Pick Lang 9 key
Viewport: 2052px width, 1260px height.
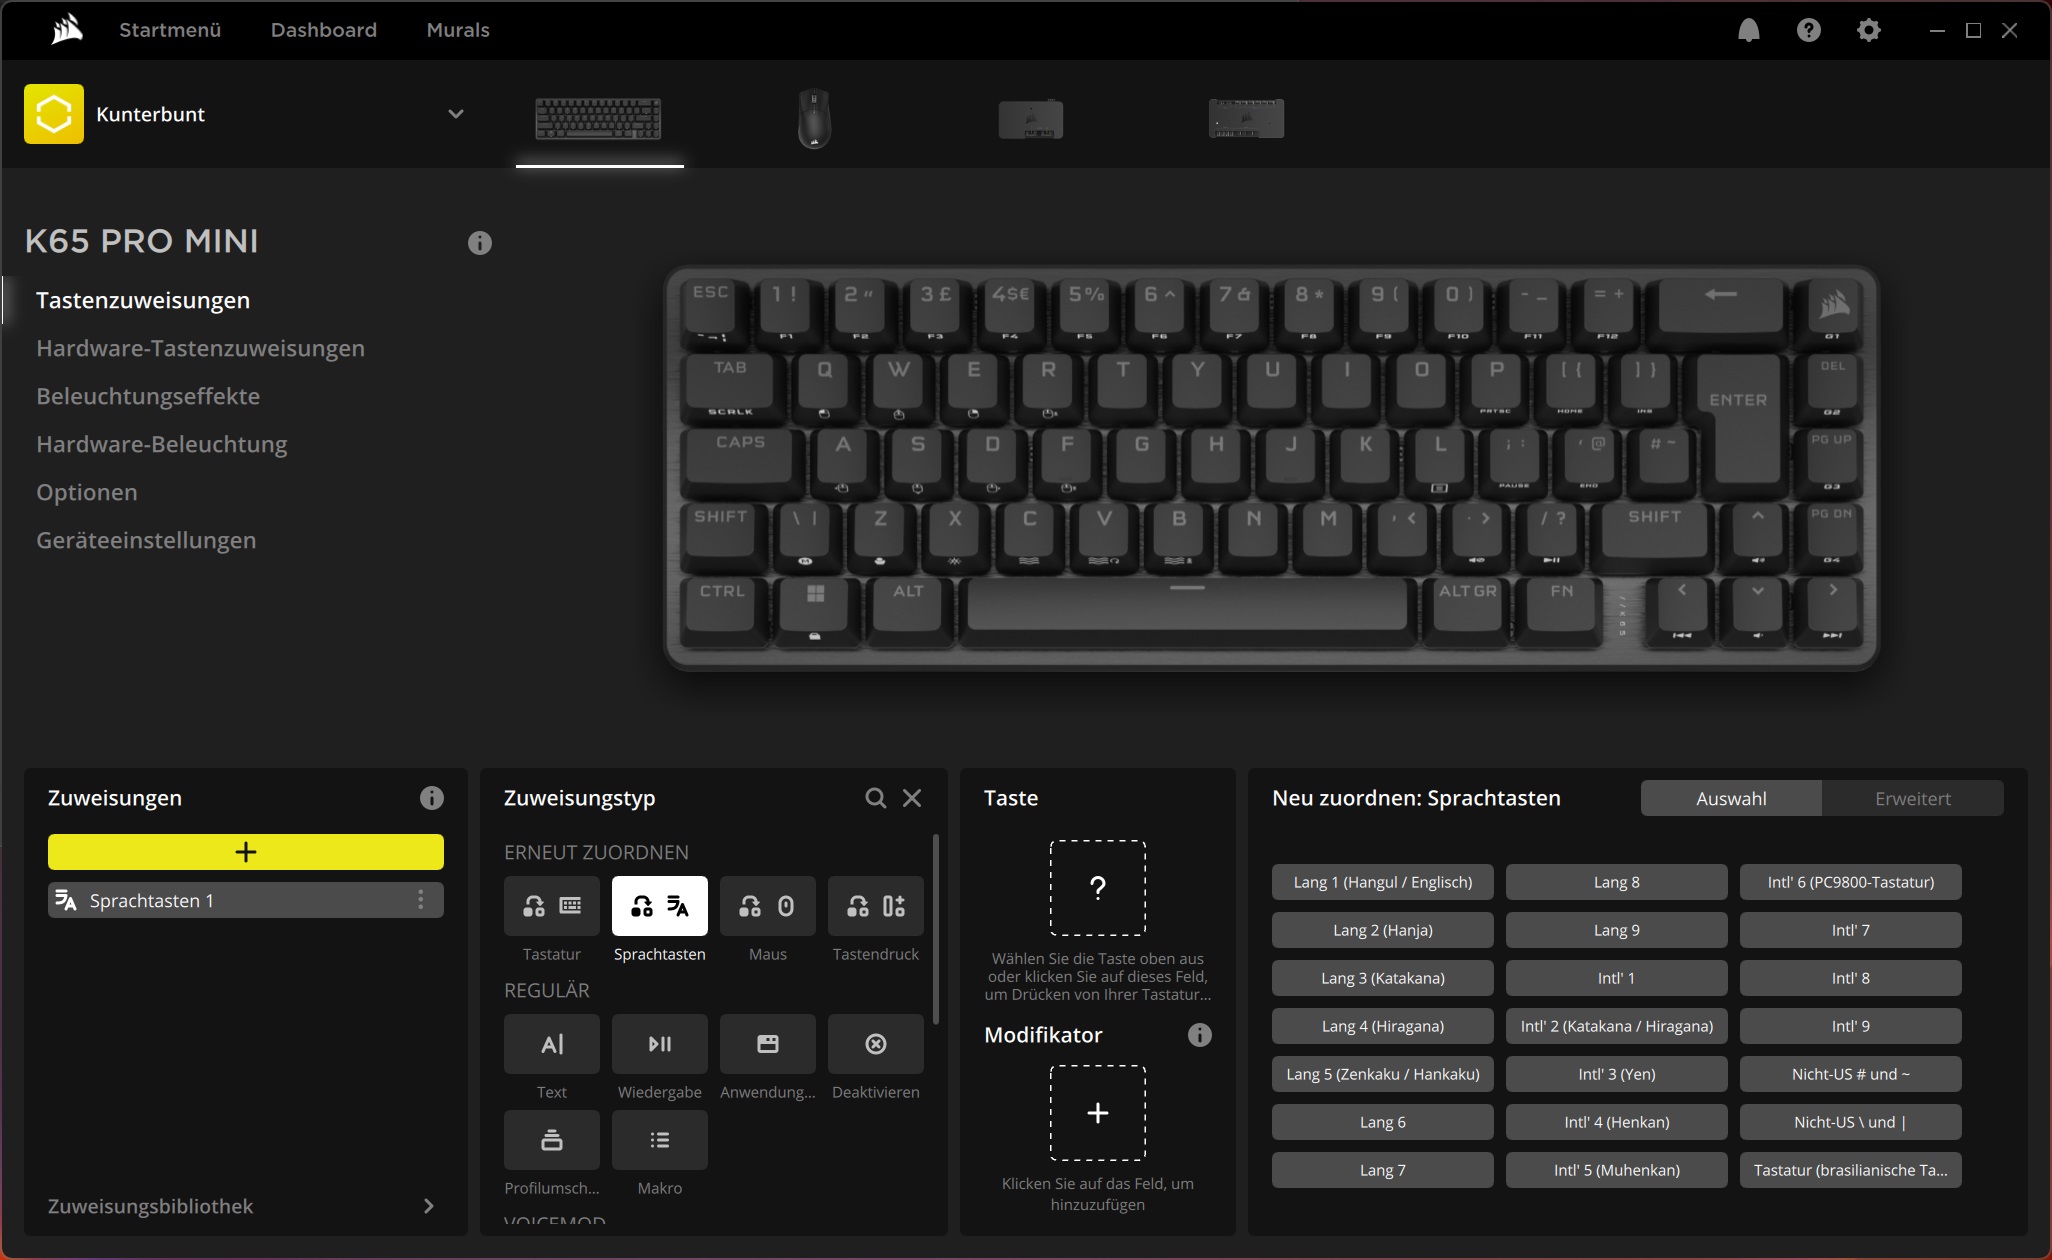[x=1617, y=930]
